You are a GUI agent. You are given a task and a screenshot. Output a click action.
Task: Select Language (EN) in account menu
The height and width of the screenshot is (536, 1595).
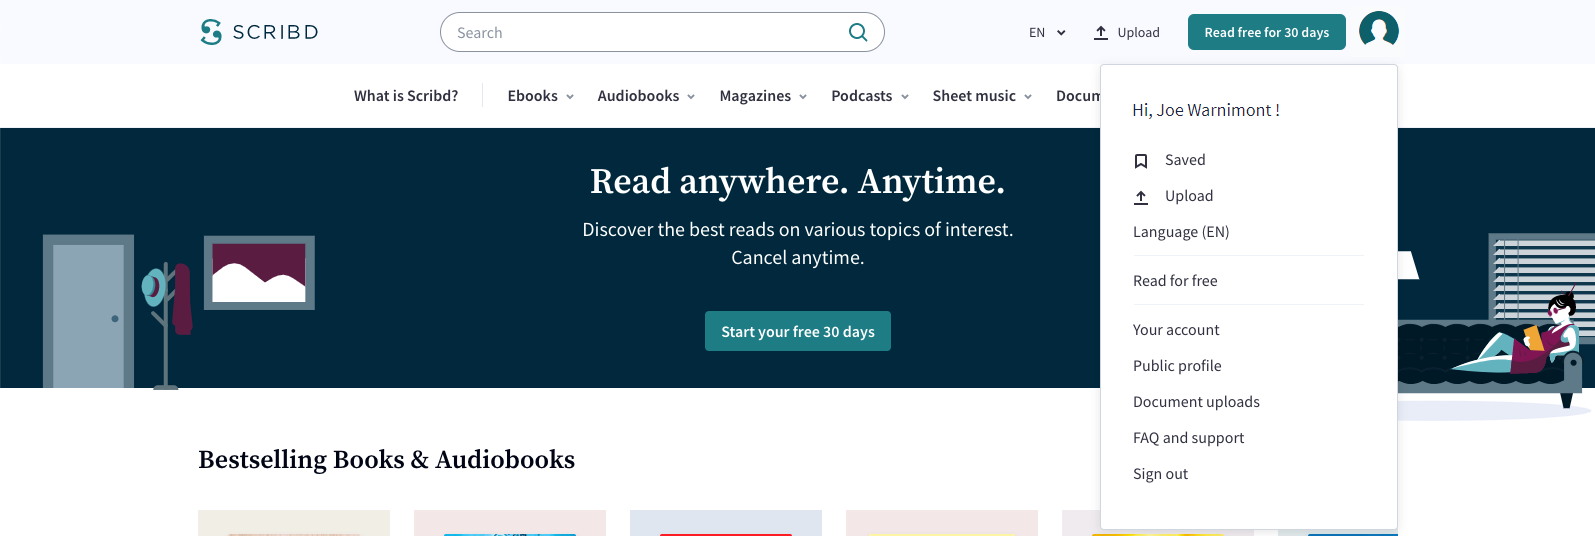point(1181,232)
